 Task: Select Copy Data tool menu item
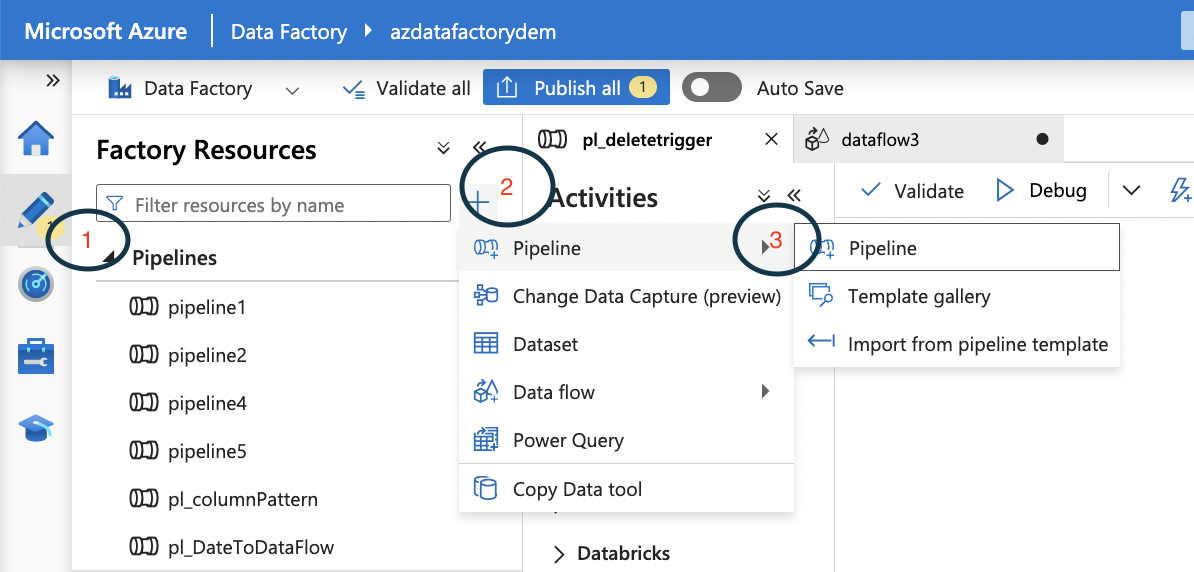[x=626, y=489]
